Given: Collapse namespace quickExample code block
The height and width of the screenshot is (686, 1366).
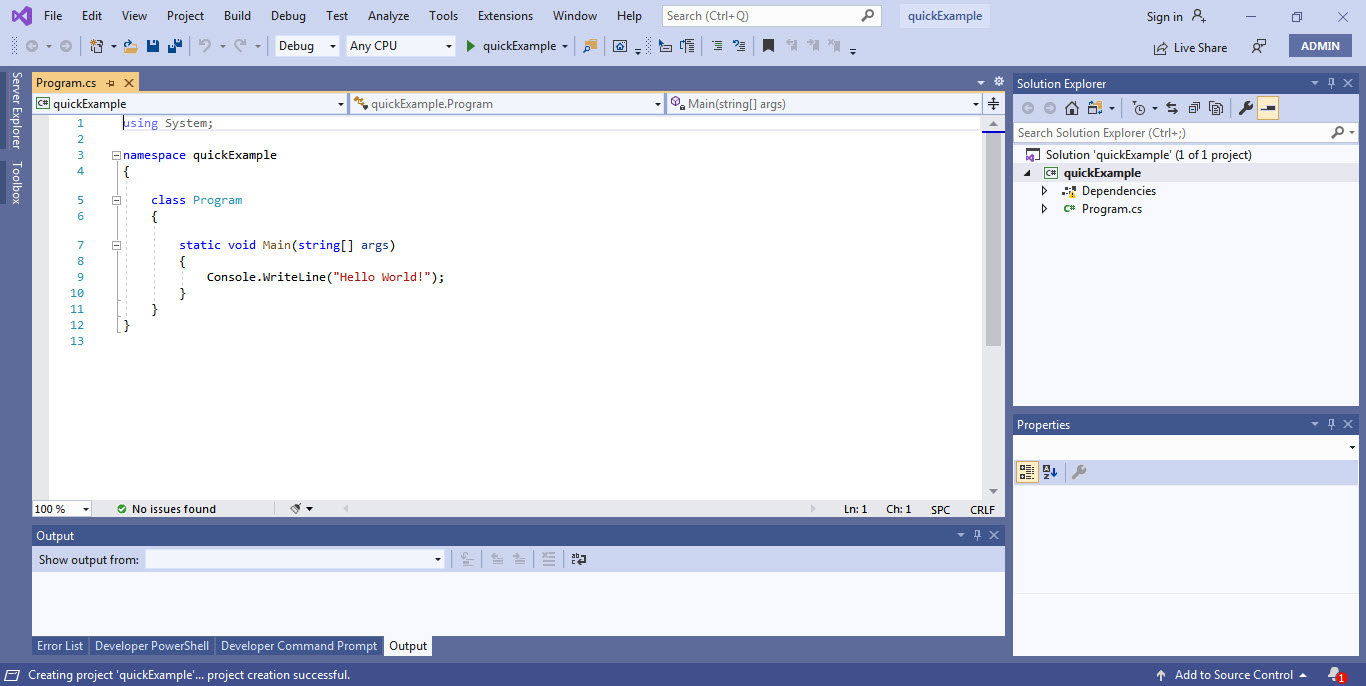Looking at the screenshot, I should 116,156.
